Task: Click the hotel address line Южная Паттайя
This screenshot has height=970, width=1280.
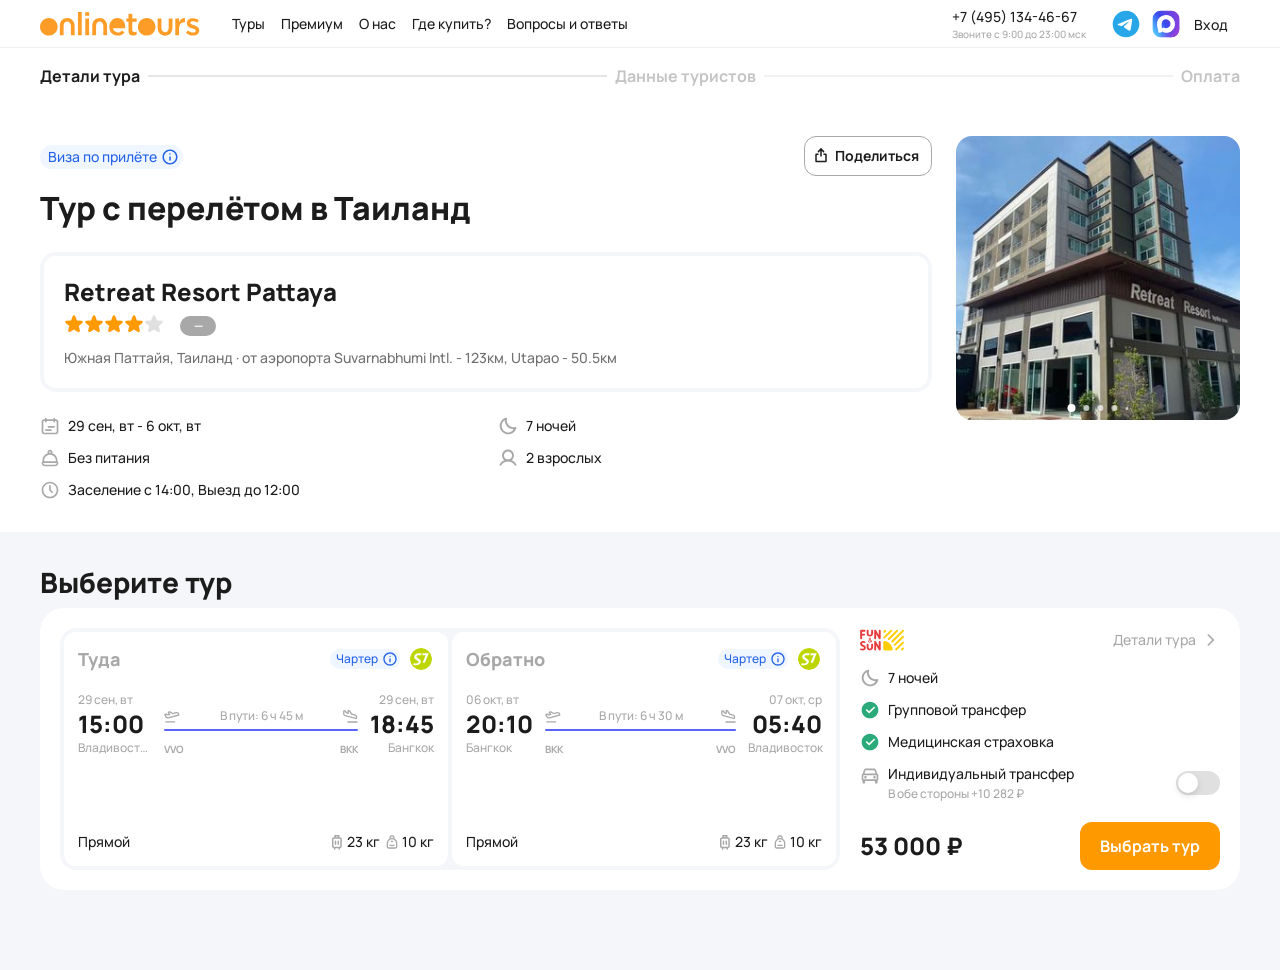Action: pos(340,358)
